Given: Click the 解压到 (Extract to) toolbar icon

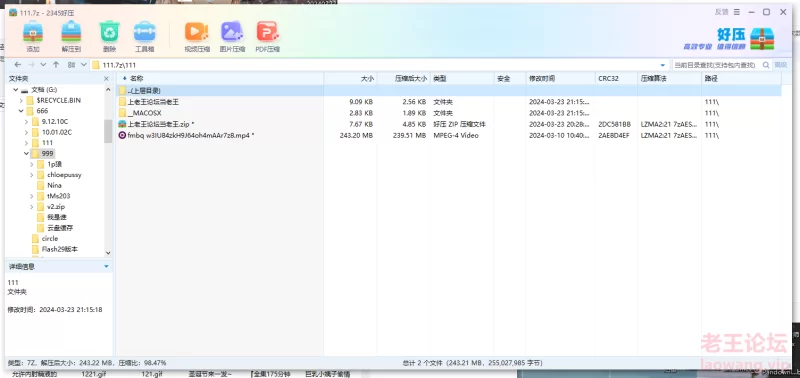Looking at the screenshot, I should click(x=71, y=37).
